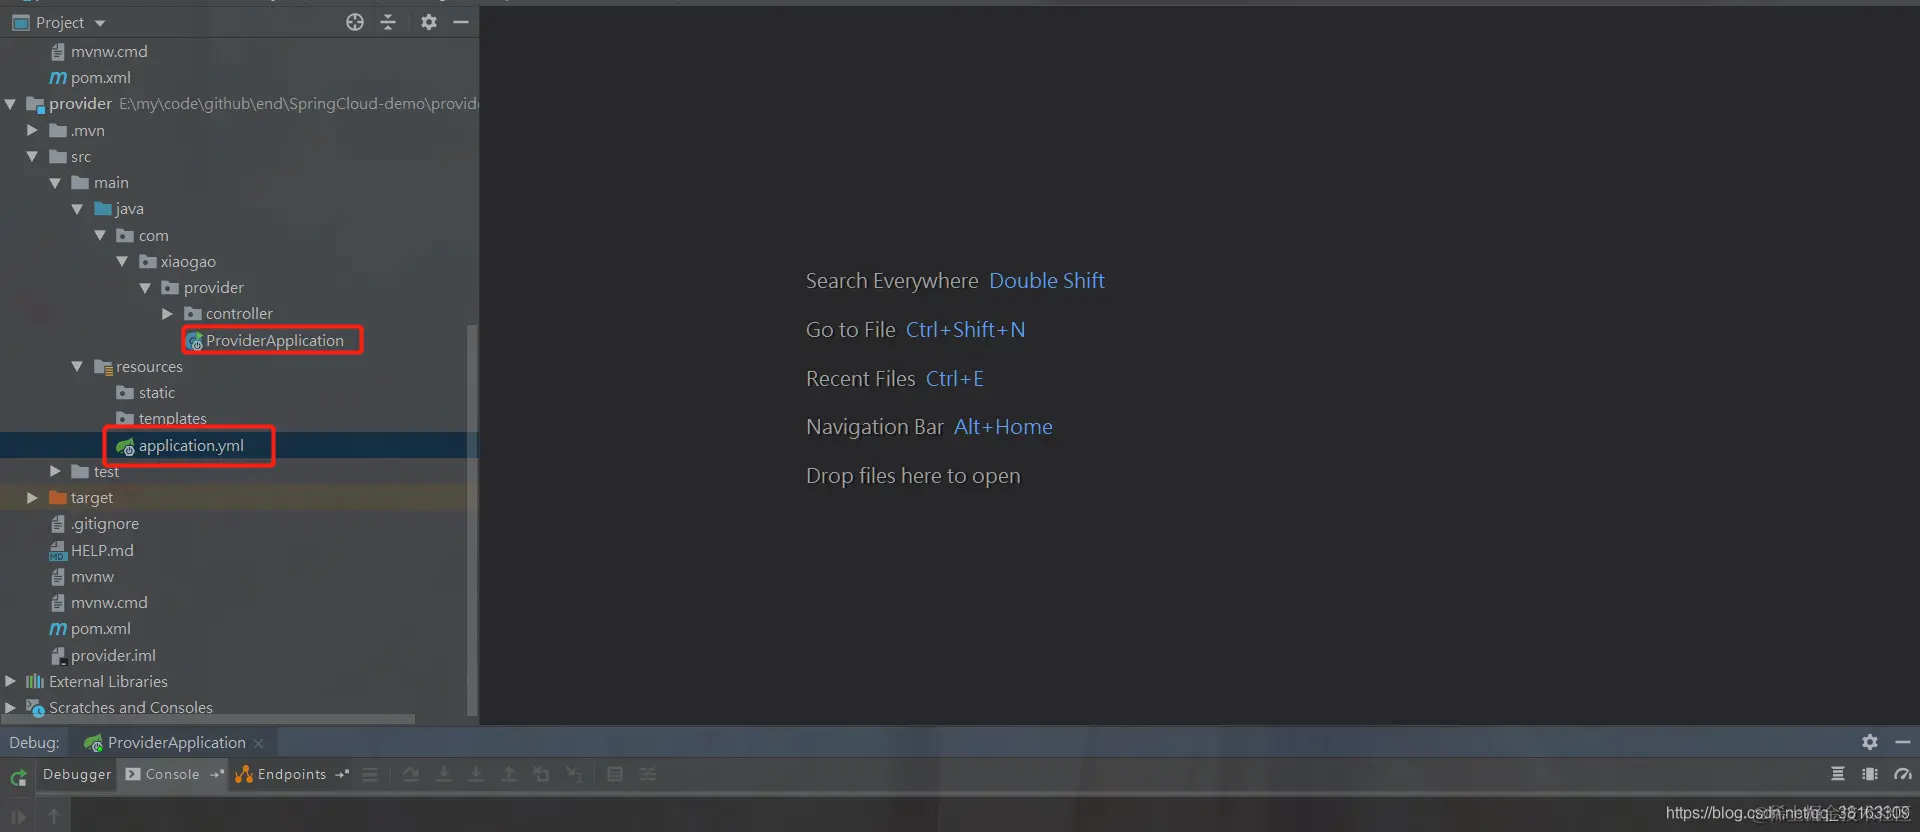Expand the controller package
This screenshot has width=1920, height=832.
tap(167, 314)
